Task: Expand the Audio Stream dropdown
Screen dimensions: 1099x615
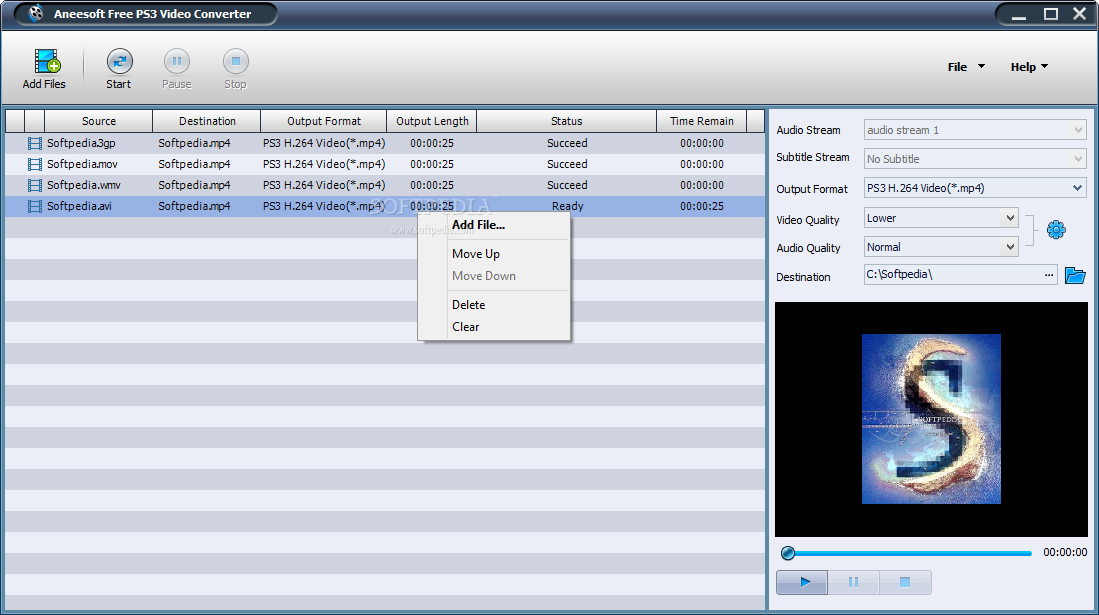Action: 1078,130
